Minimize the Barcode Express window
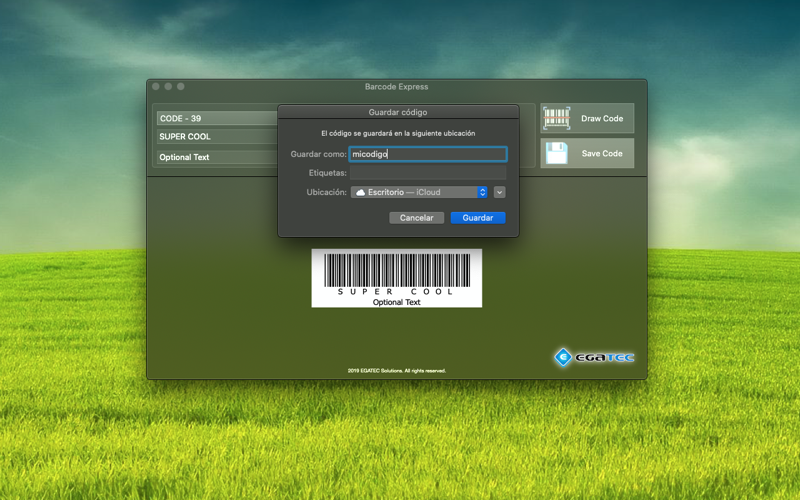Screen dimensions: 800x500 tap(168, 87)
